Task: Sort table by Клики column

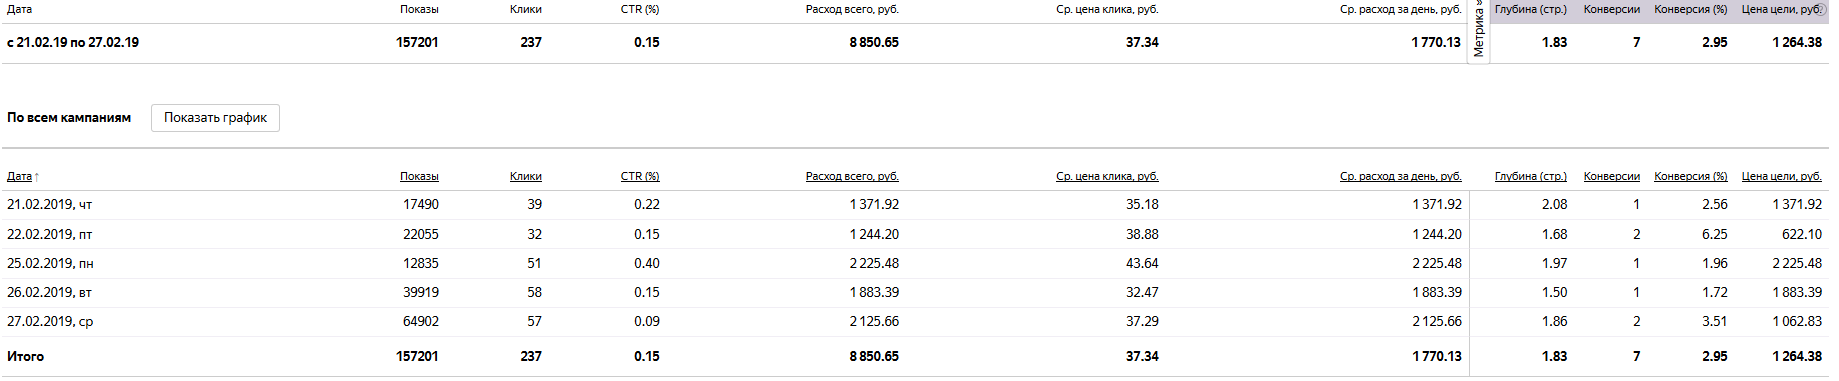Action: pyautogui.click(x=526, y=176)
